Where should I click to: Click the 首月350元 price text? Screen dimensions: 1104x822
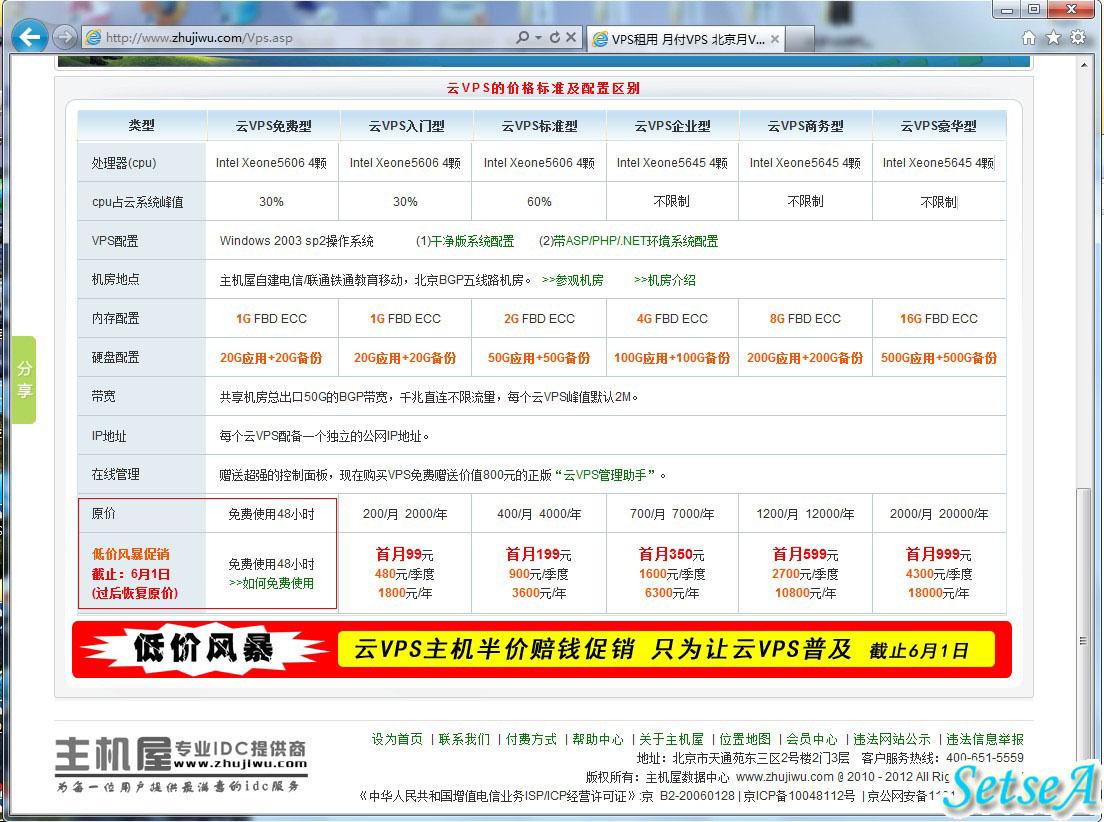pos(672,554)
